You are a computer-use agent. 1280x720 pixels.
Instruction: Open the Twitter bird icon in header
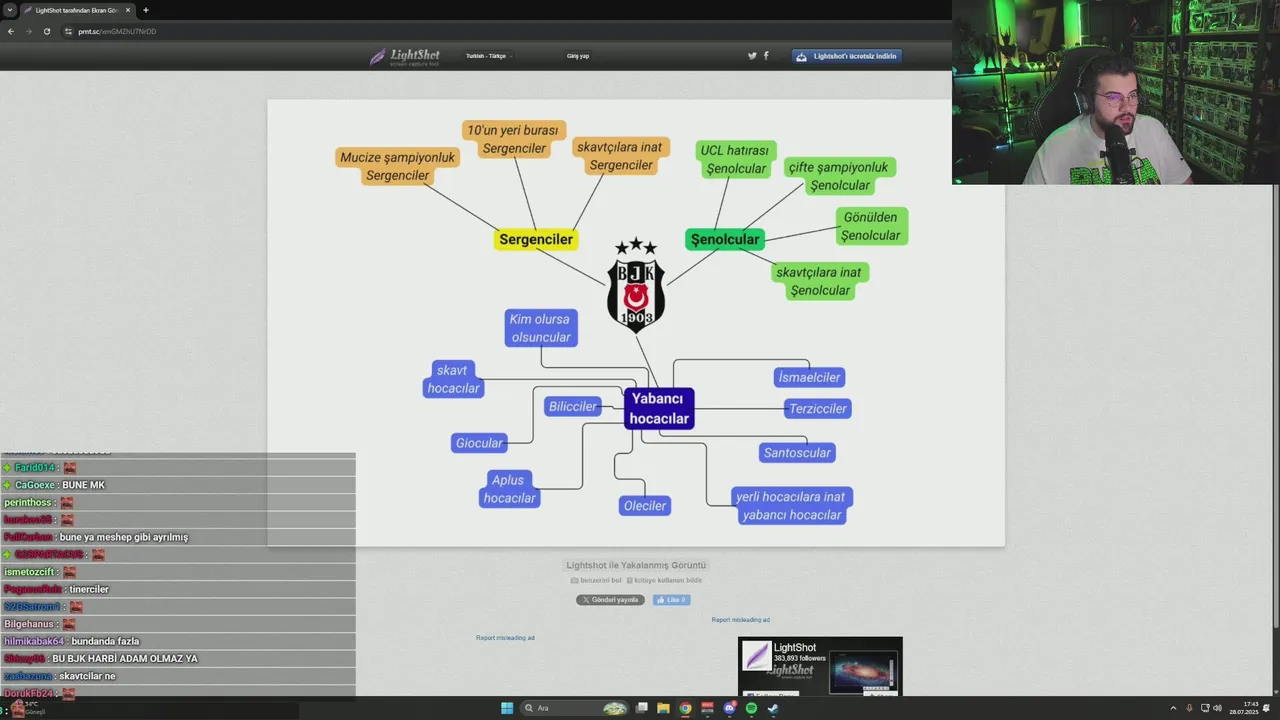752,56
